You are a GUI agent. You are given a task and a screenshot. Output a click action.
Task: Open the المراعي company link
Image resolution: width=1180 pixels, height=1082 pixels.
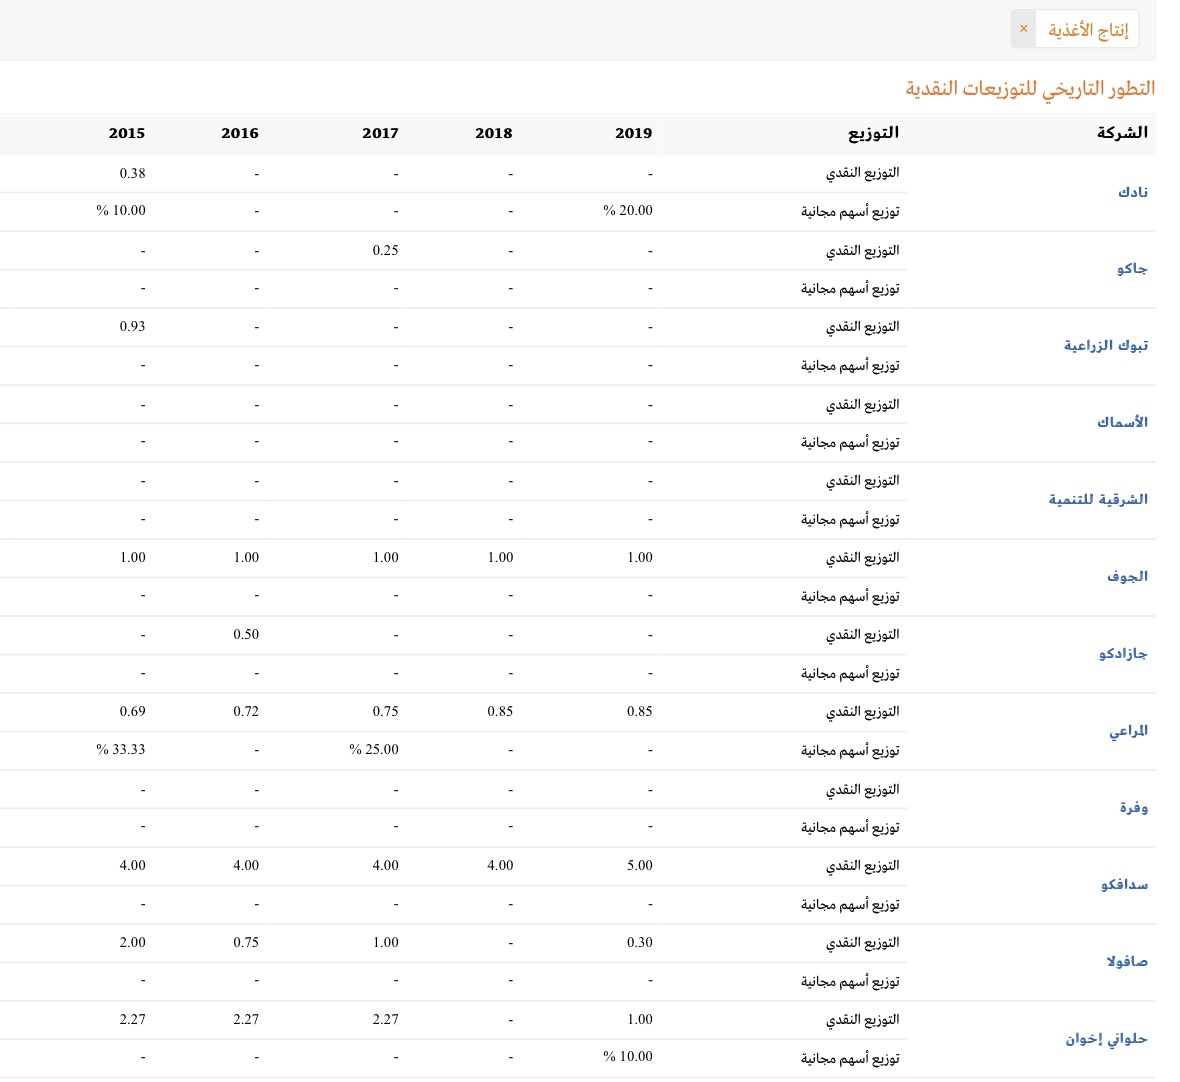pos(1128,731)
